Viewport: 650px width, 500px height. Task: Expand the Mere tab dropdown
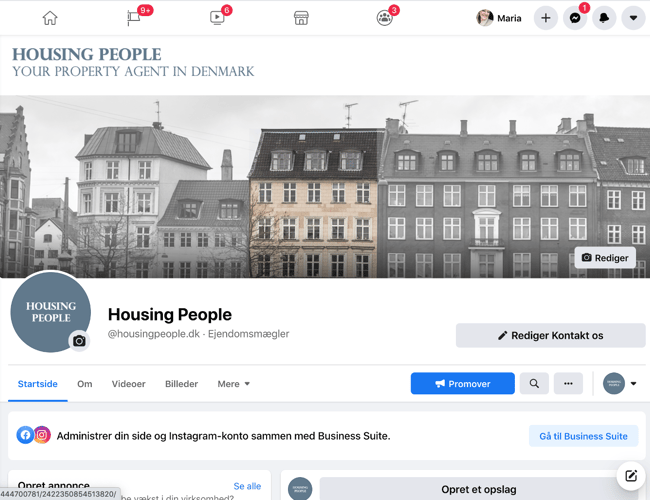(234, 384)
